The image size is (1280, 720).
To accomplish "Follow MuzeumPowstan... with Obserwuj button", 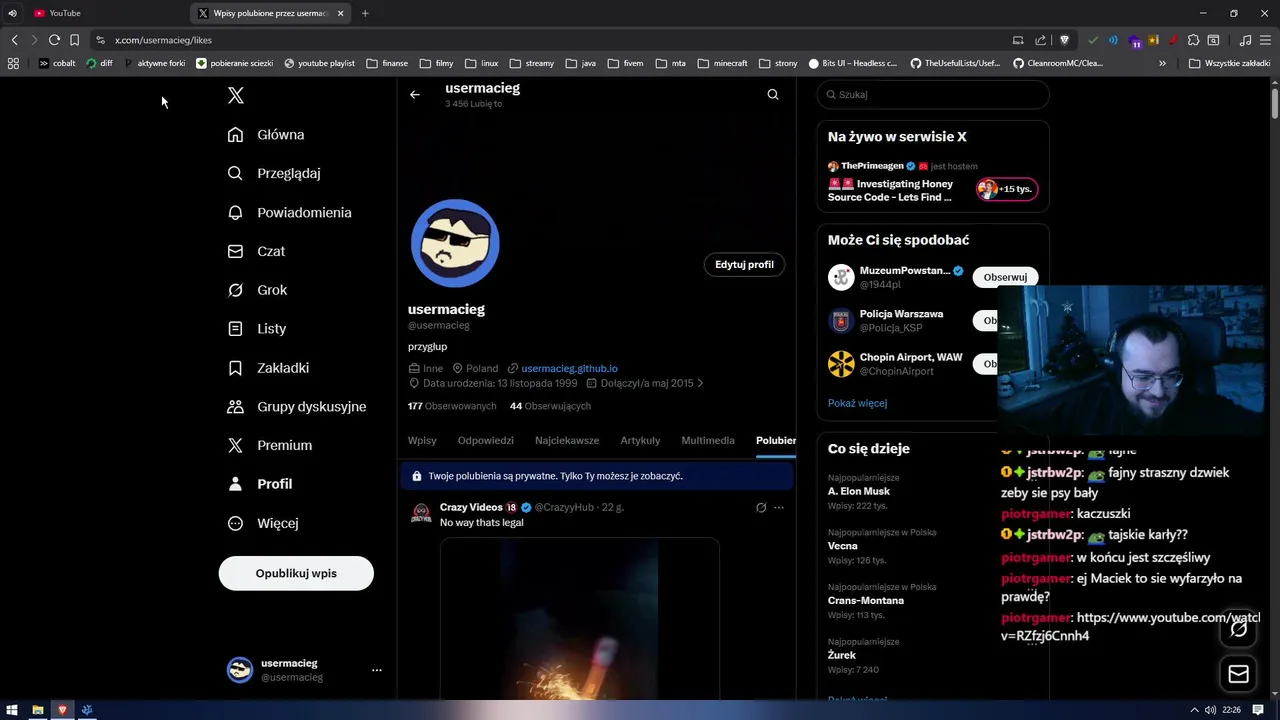I will [x=1005, y=277].
